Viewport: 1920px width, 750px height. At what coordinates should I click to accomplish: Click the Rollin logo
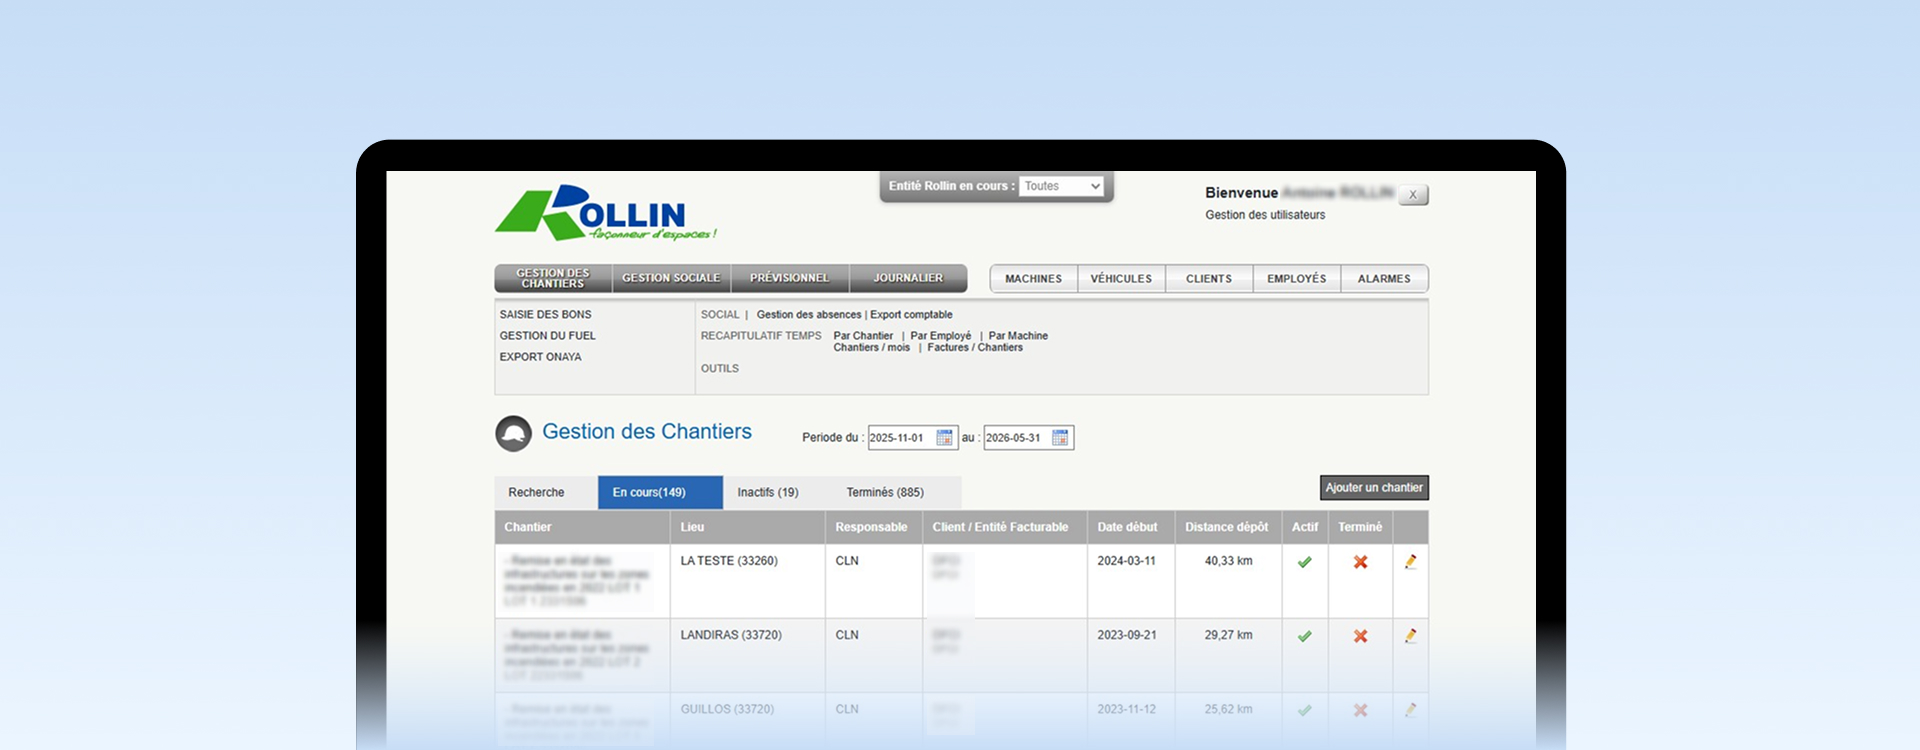[x=606, y=213]
